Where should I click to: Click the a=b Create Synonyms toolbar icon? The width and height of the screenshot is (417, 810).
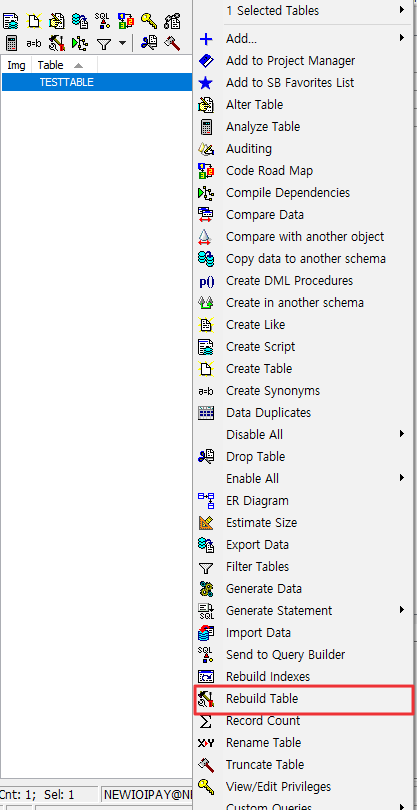pos(34,43)
